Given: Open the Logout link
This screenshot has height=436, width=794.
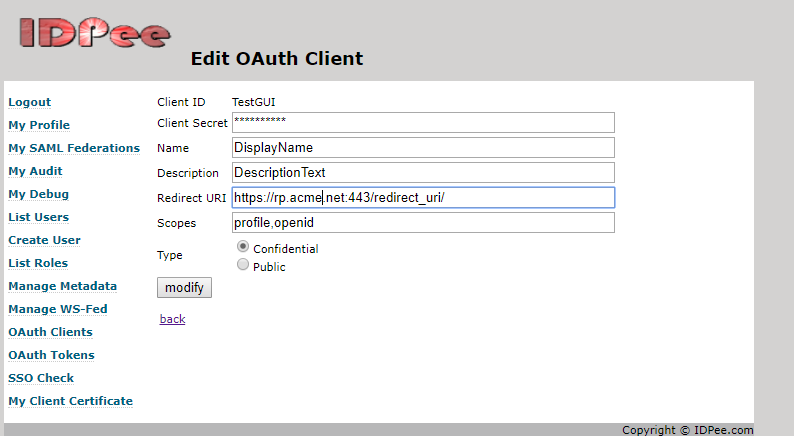Looking at the screenshot, I should pyautogui.click(x=29, y=102).
